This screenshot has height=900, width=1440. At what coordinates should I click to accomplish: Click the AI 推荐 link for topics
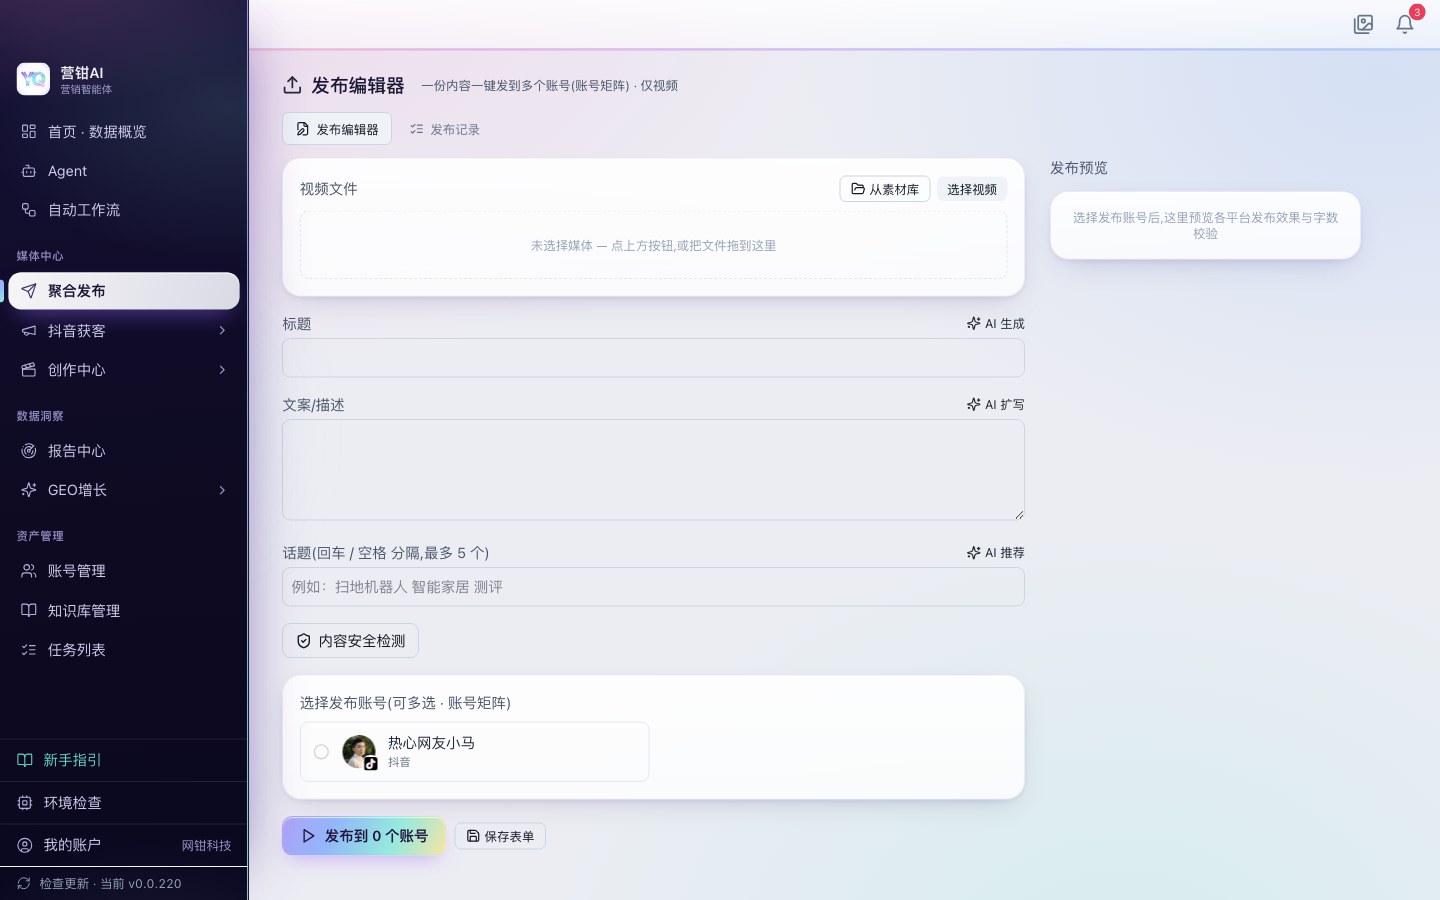pos(996,552)
